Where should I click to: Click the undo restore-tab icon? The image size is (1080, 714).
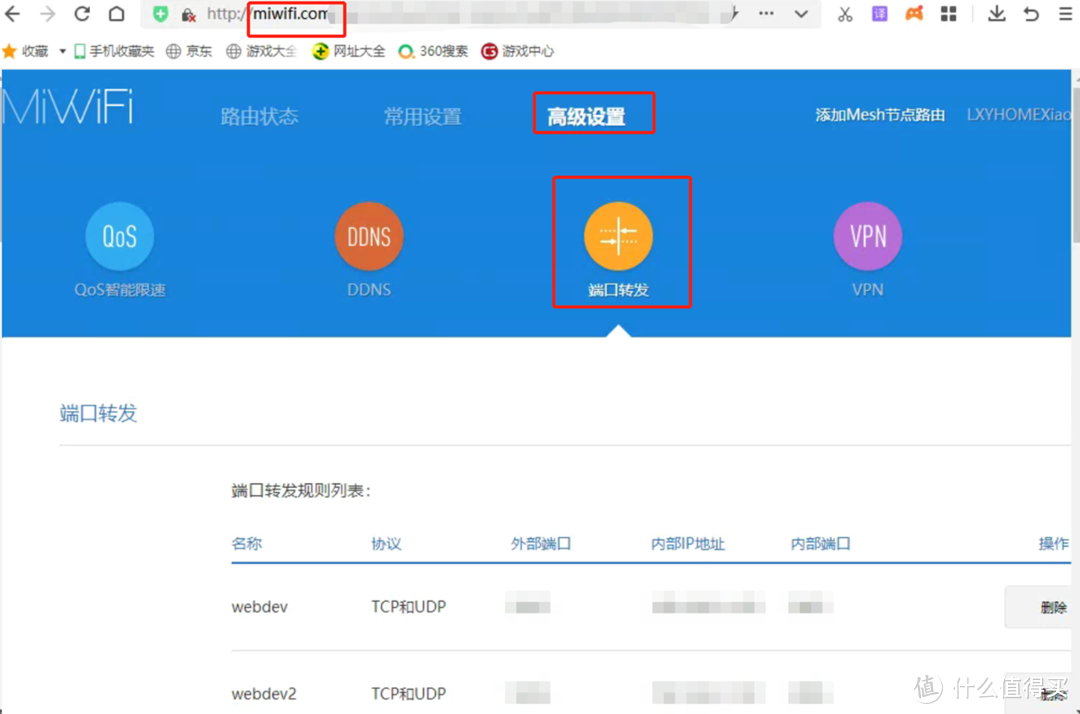point(1031,14)
